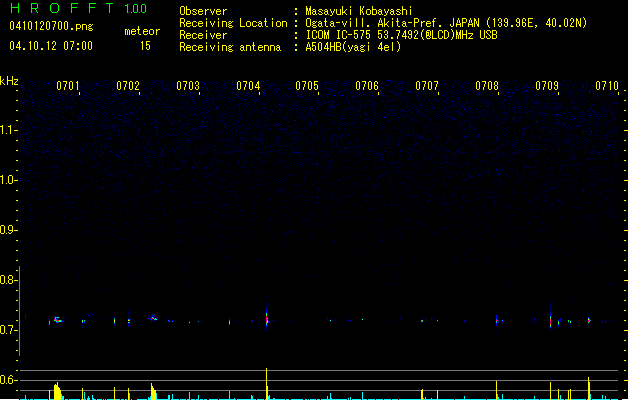Click the 0.9 kHz axis label
Image resolution: width=629 pixels, height=400 pixels.
click(8, 230)
